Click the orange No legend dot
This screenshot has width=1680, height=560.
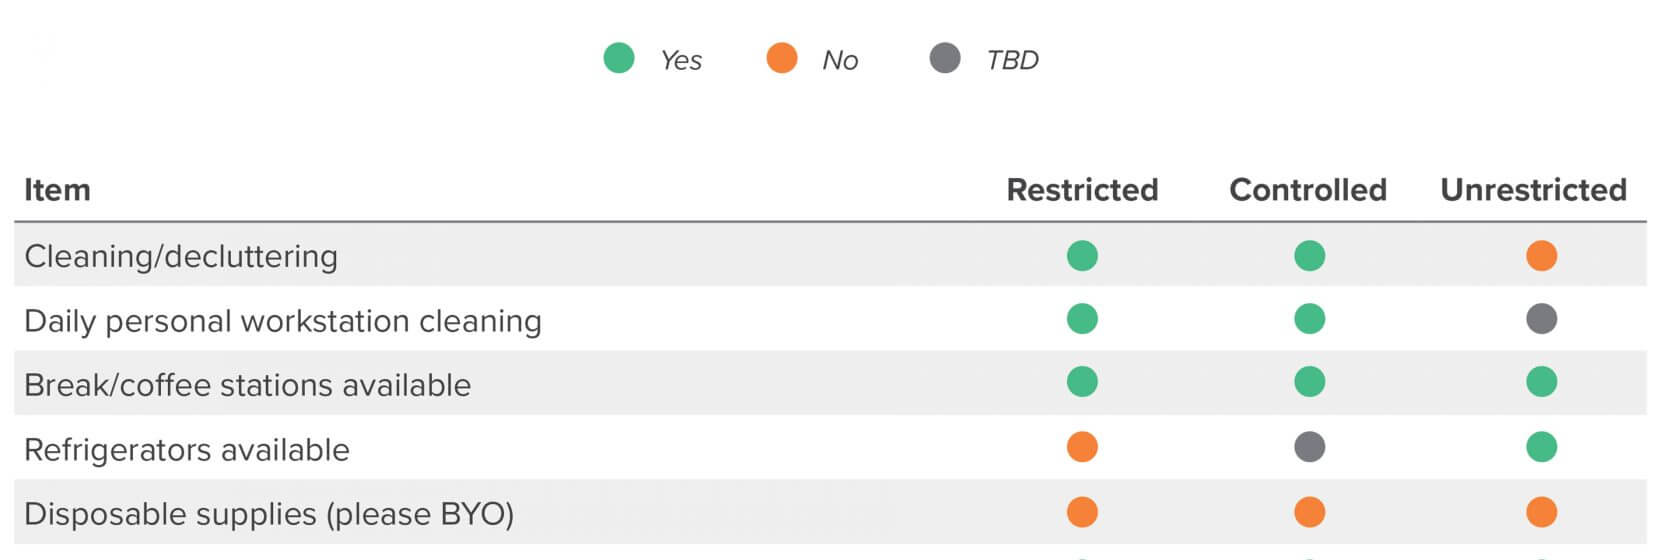click(782, 58)
